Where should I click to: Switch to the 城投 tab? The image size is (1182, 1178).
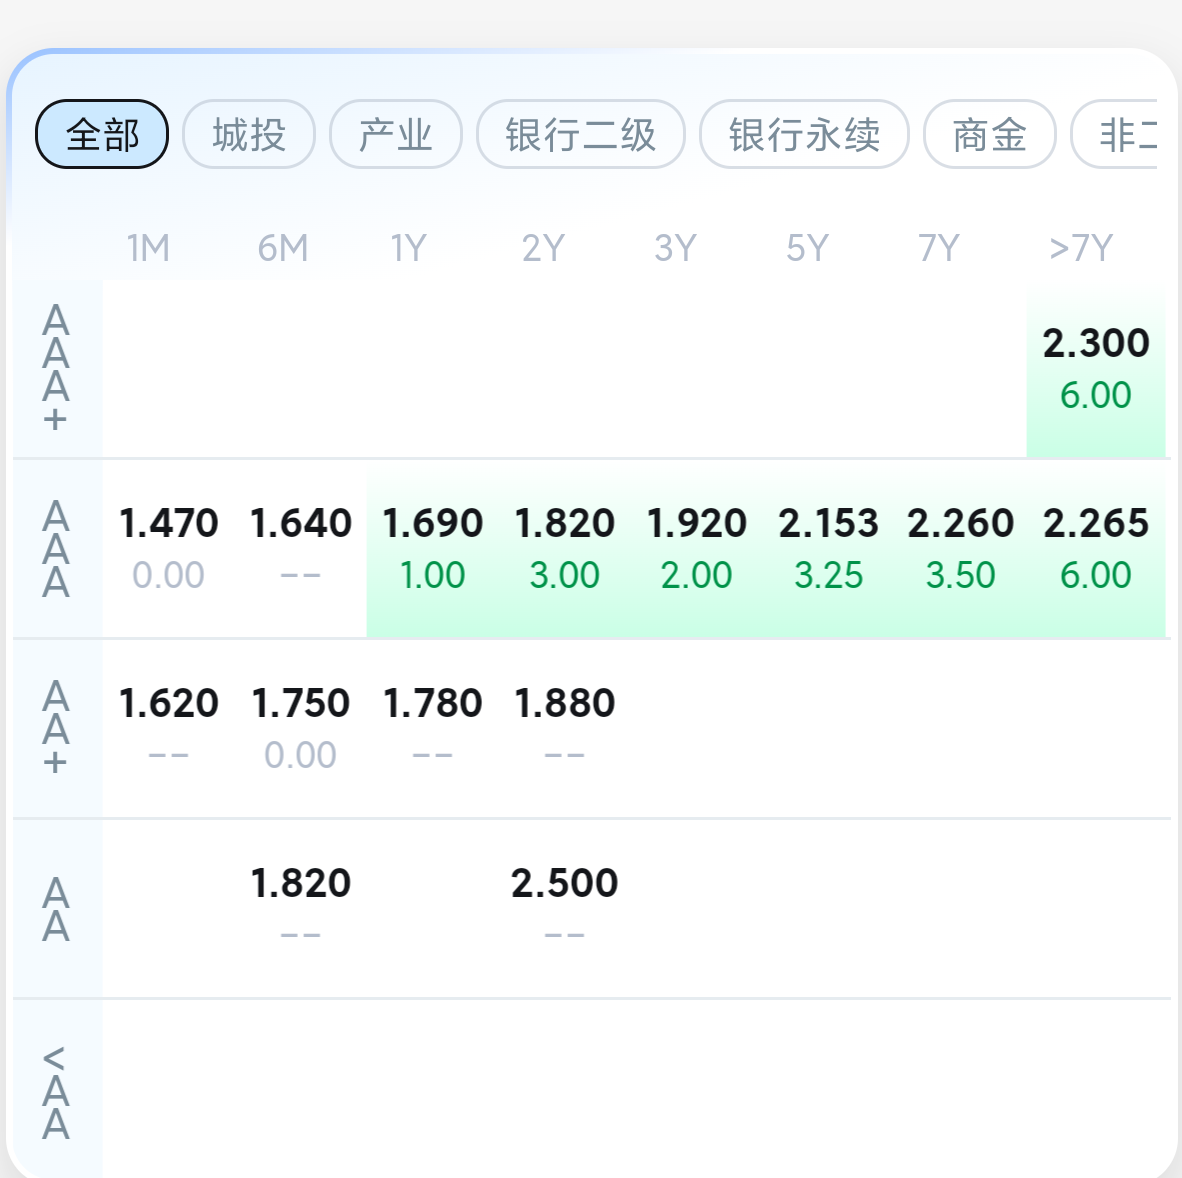tap(249, 134)
